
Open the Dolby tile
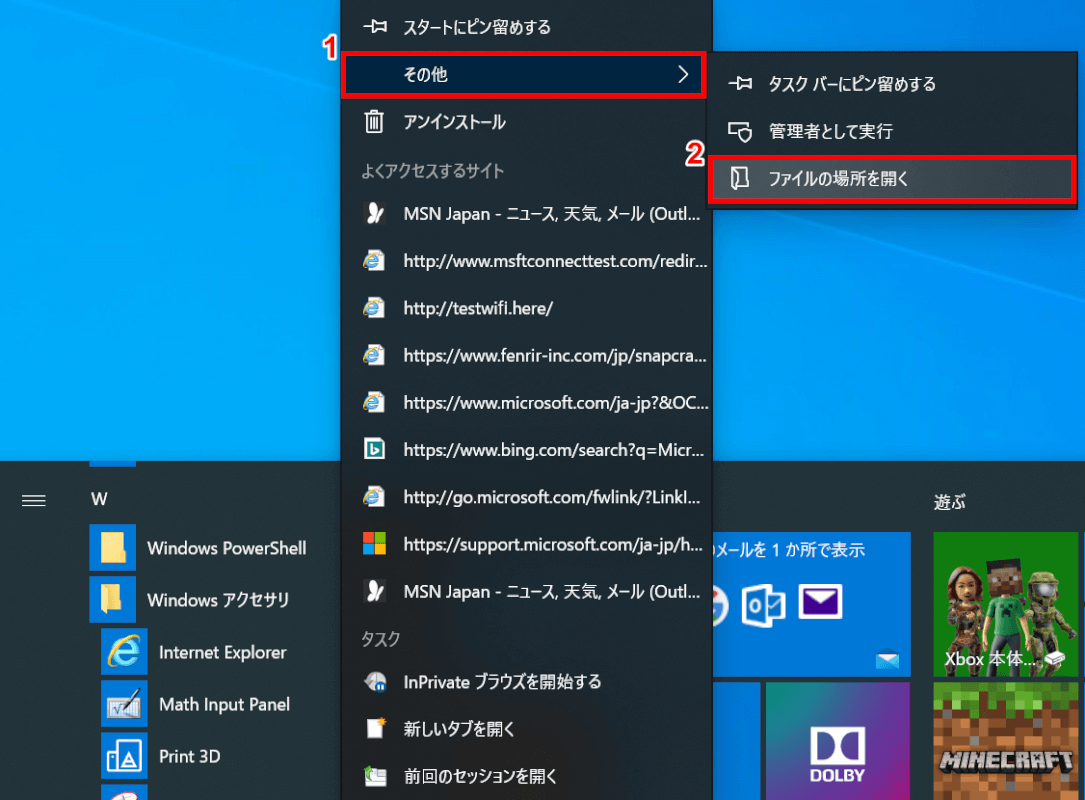pos(837,740)
